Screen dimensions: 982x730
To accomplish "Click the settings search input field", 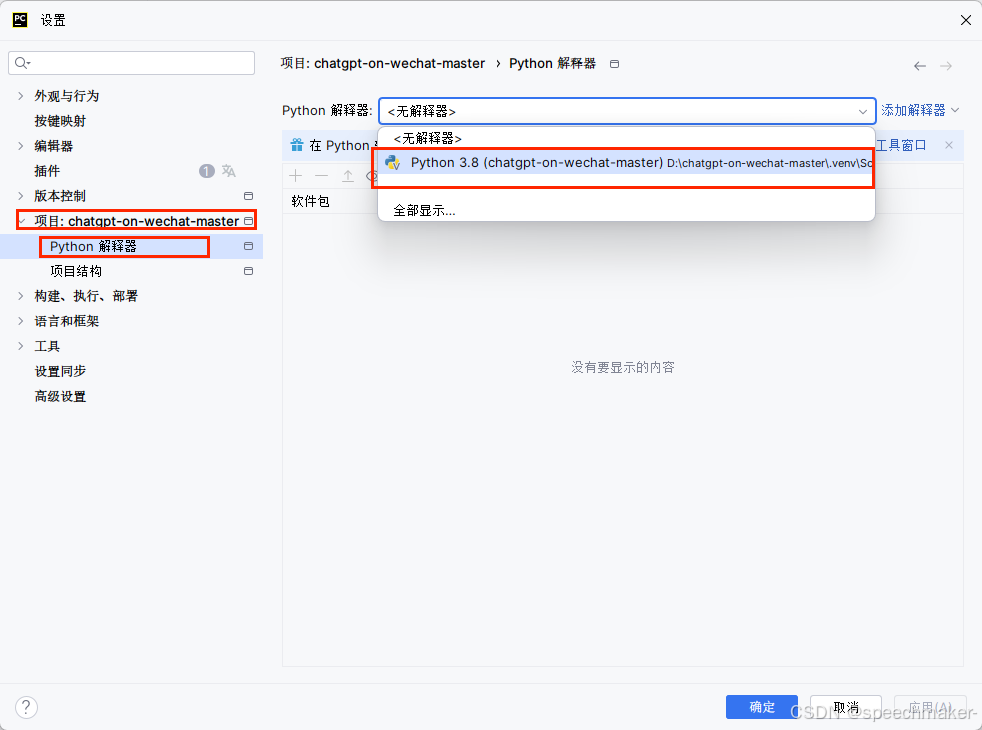I will click(132, 63).
